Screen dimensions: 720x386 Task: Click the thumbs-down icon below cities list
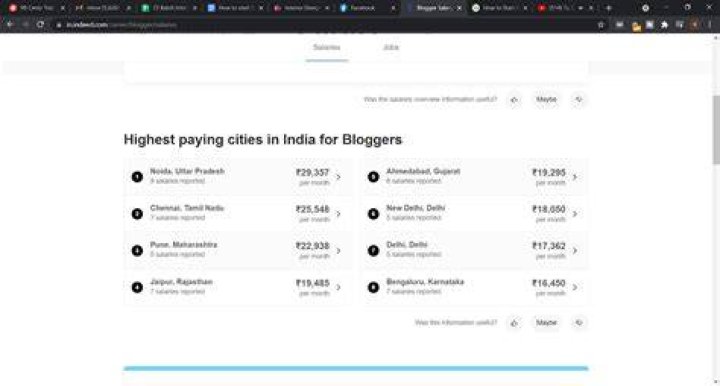[579, 323]
